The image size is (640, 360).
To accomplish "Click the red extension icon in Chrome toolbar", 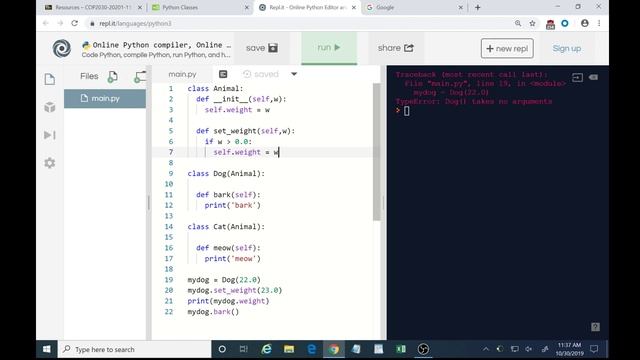I will coord(550,24).
